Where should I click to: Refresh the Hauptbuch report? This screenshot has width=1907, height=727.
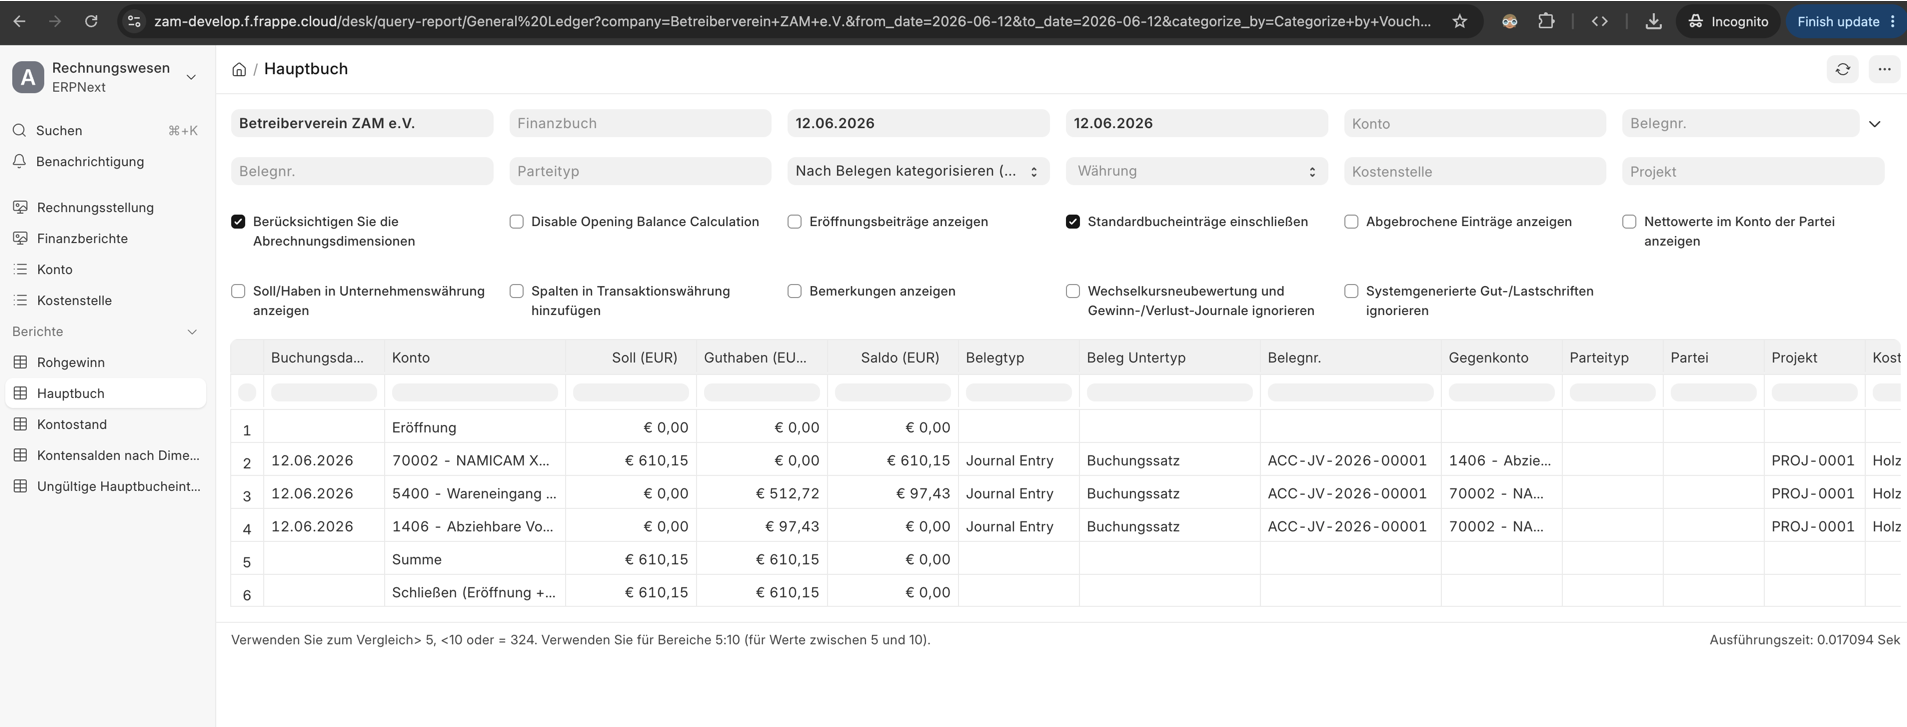[x=1843, y=69]
